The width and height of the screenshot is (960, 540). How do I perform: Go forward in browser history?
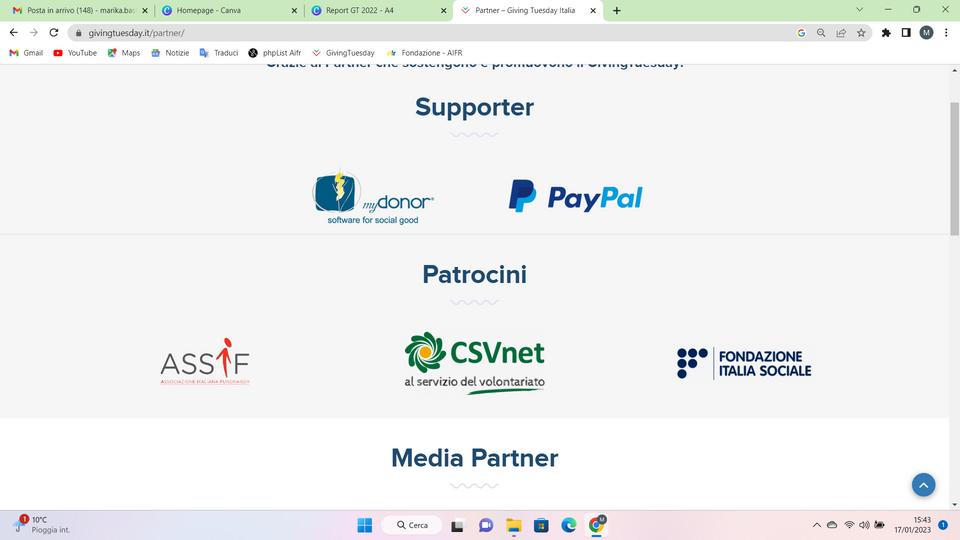click(x=34, y=32)
